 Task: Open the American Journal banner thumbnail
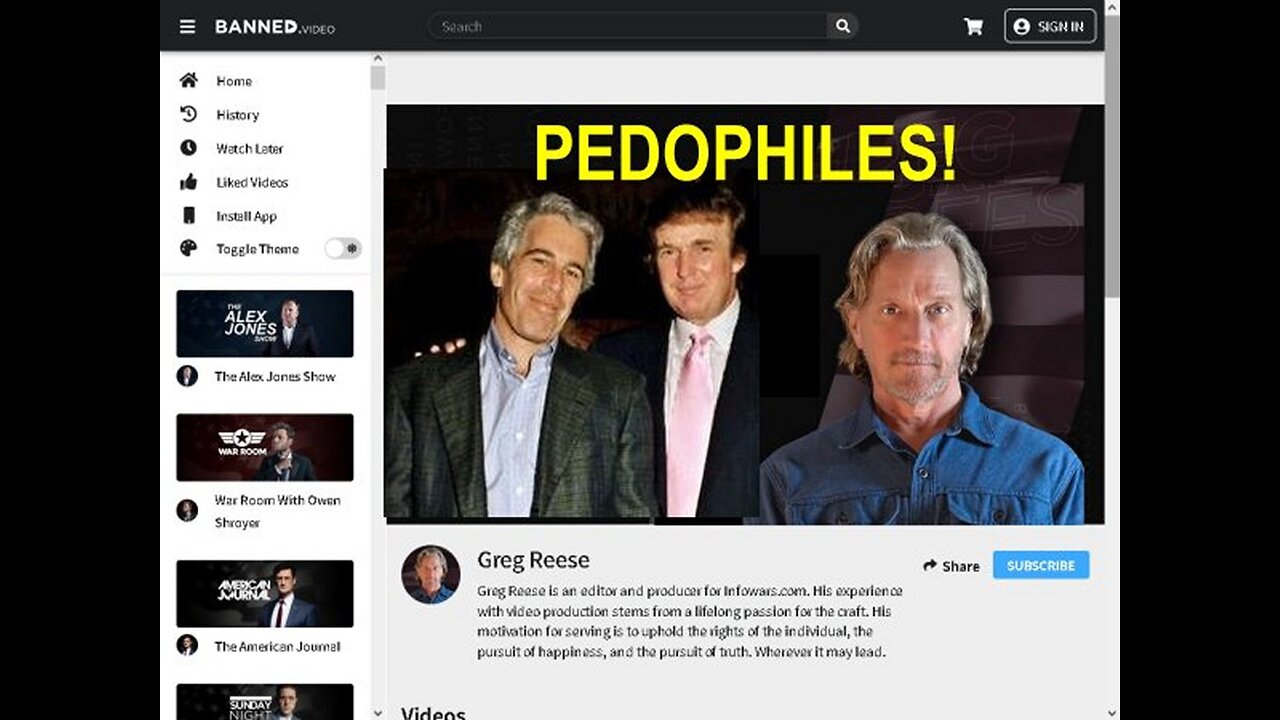(265, 594)
